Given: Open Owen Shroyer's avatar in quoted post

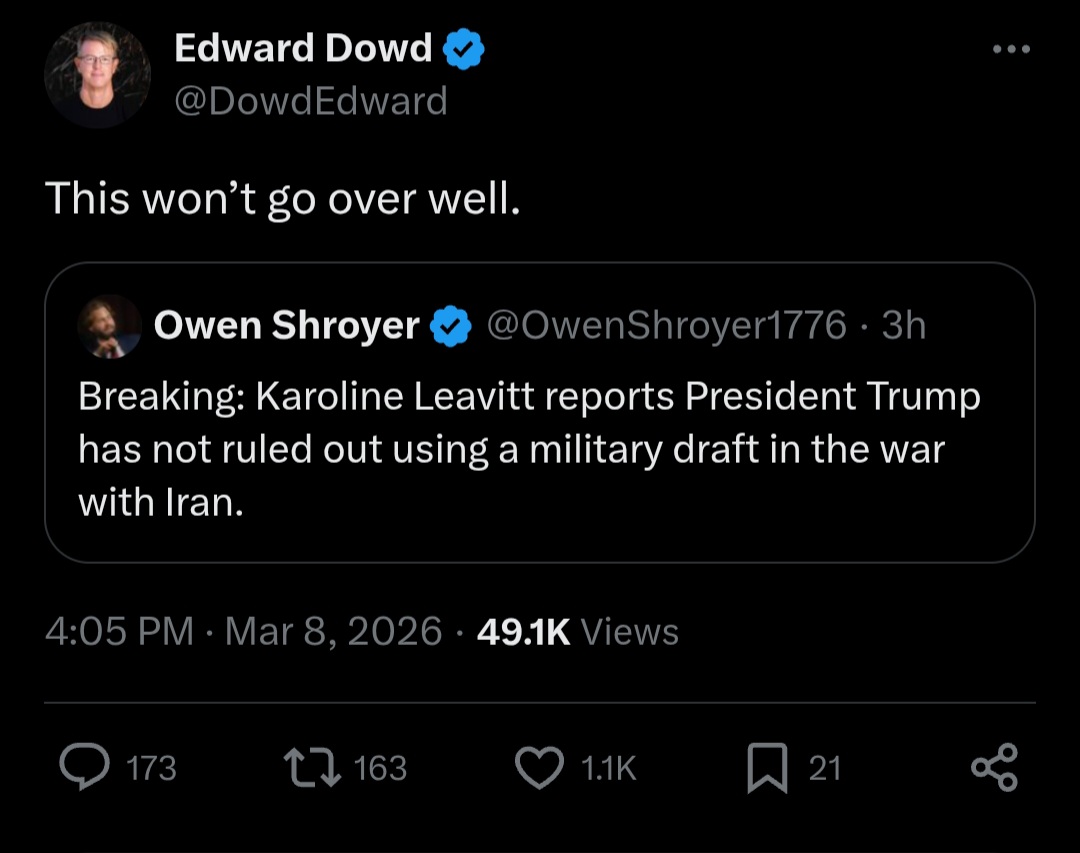Looking at the screenshot, I should pos(109,326).
